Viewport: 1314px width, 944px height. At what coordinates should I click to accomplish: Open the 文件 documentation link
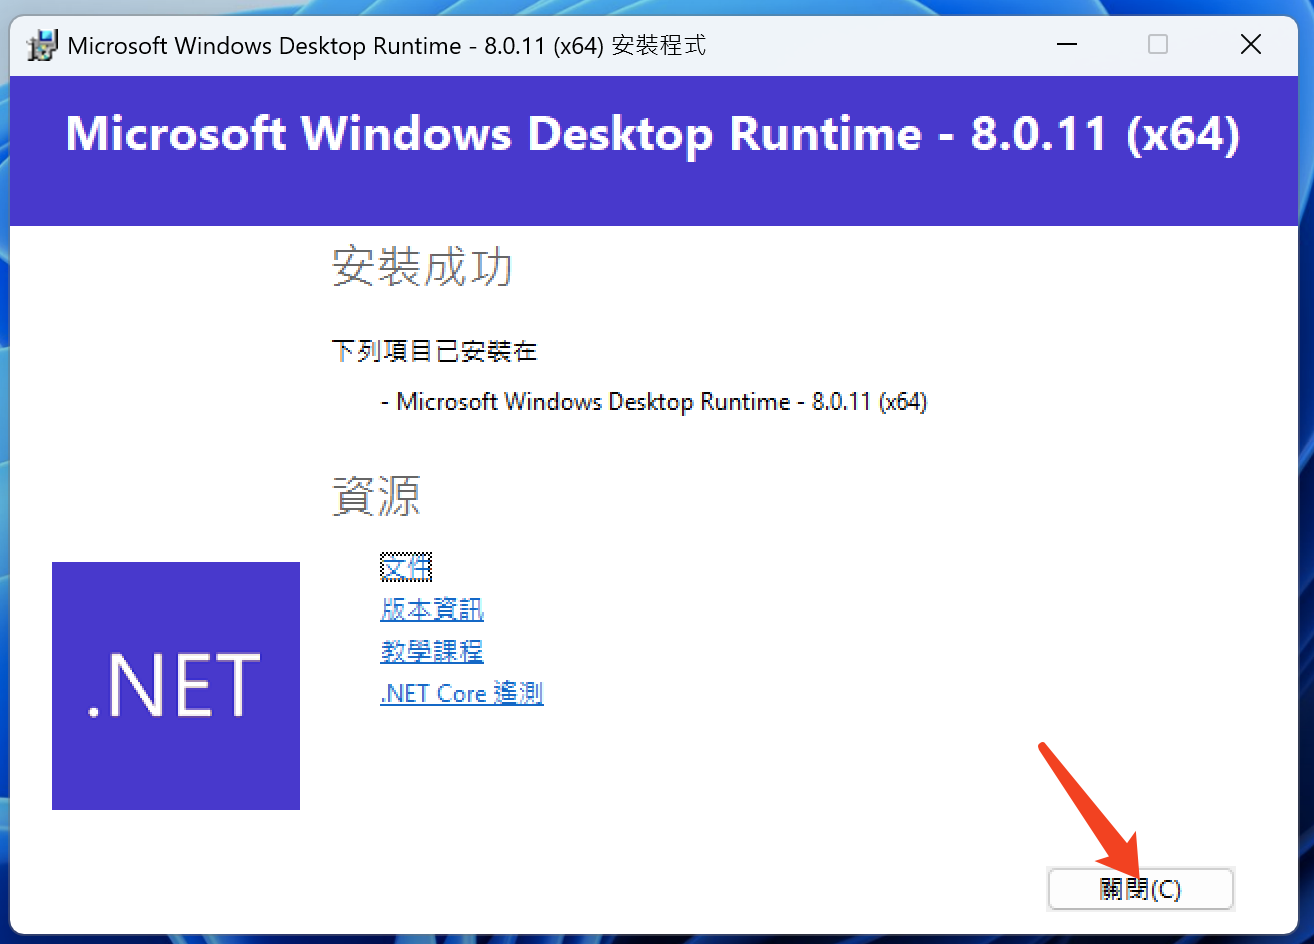click(406, 567)
